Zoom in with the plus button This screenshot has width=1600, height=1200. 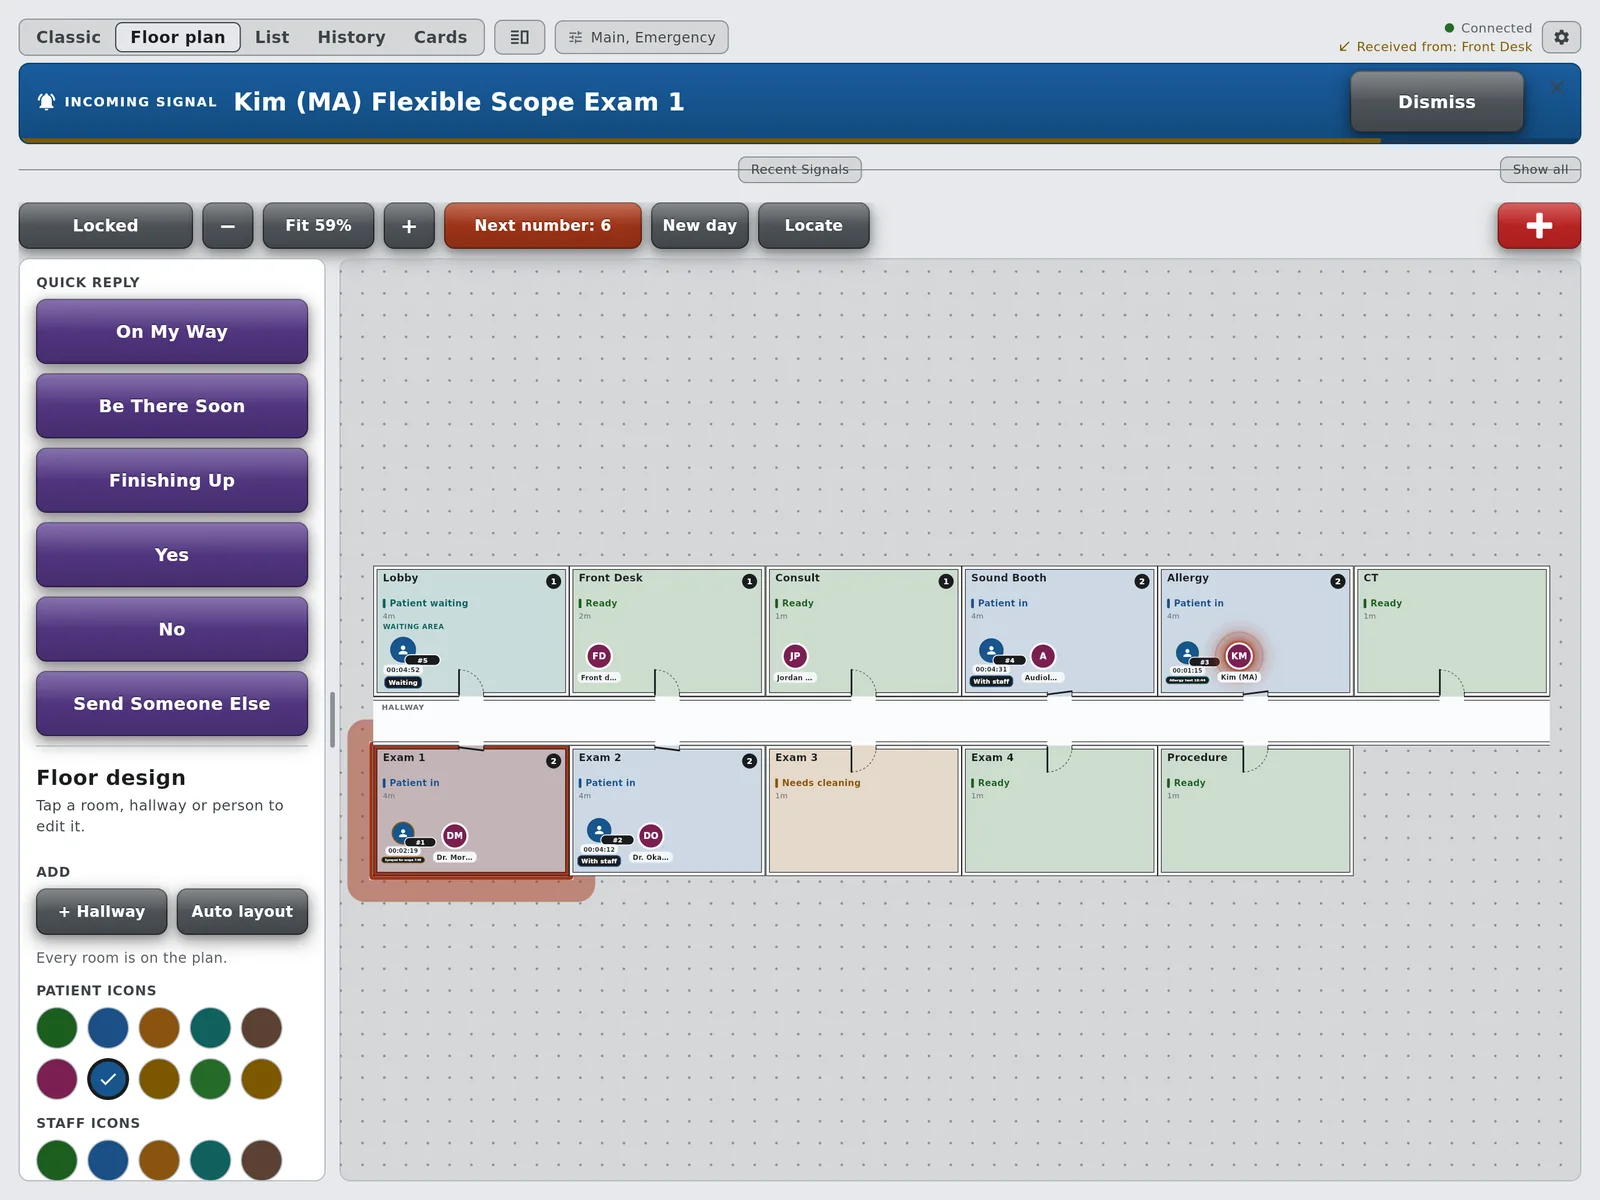pyautogui.click(x=409, y=225)
